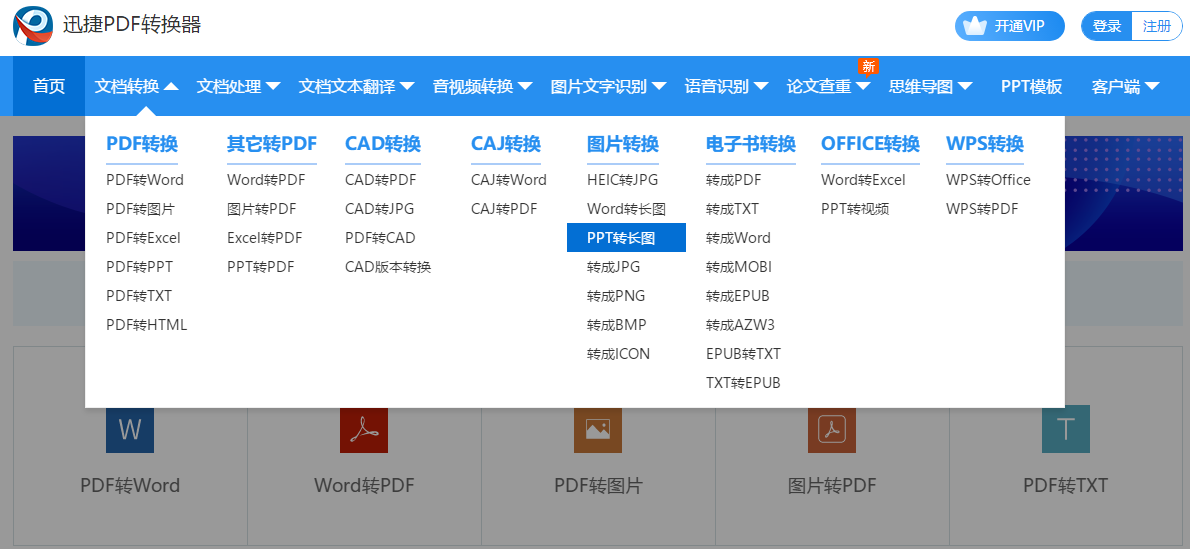Select PPT转长图 menu item
Screen dimensions: 1190x549
coord(626,238)
